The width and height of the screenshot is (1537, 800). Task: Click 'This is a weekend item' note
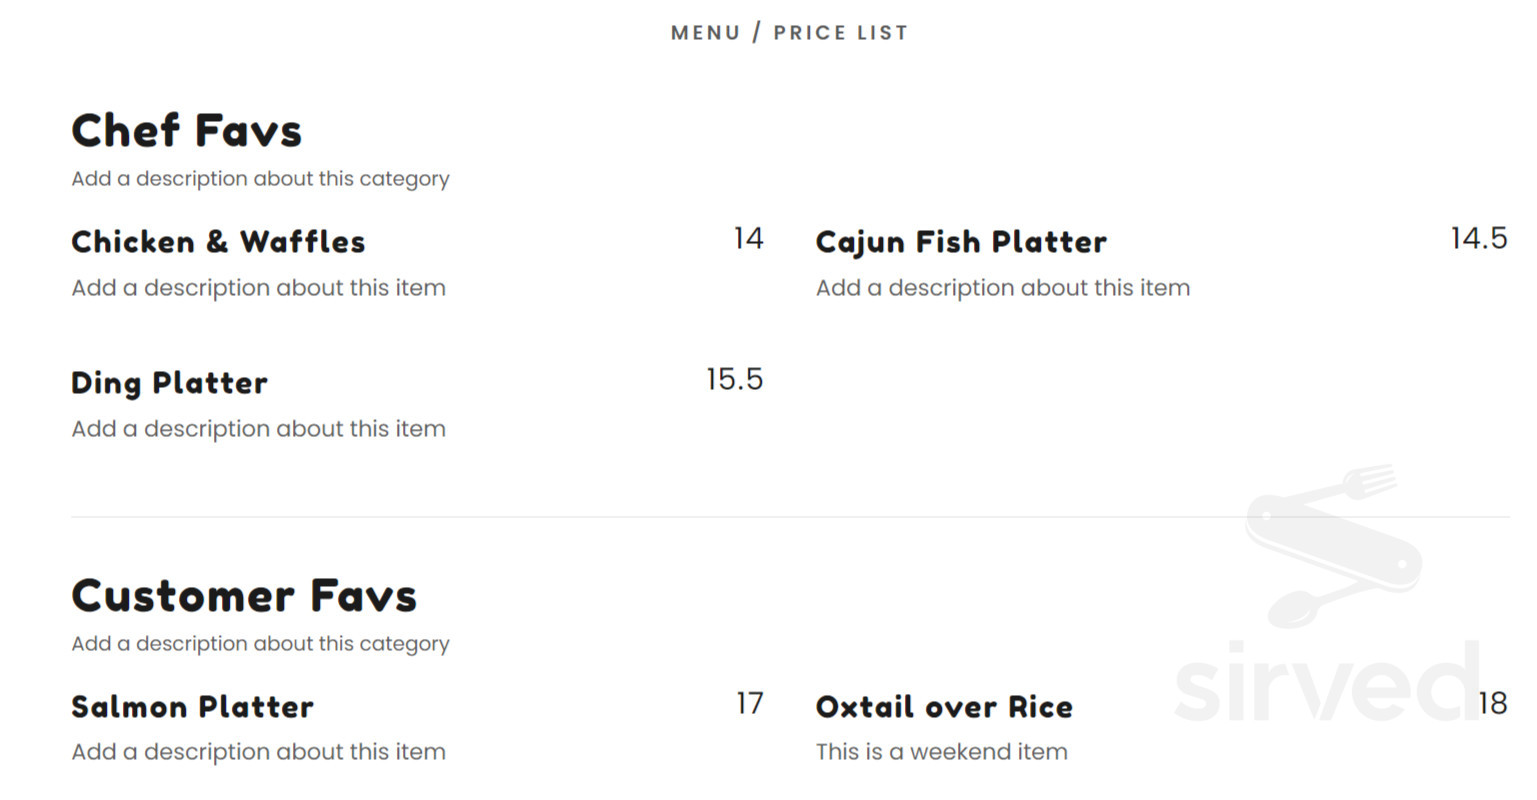click(941, 752)
